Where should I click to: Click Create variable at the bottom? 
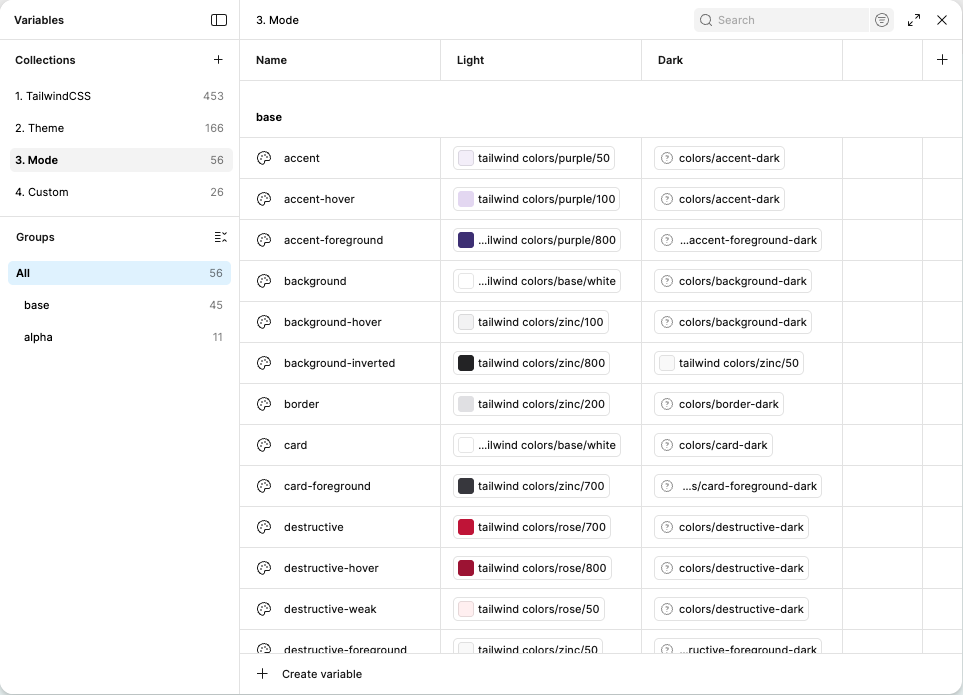(310, 674)
